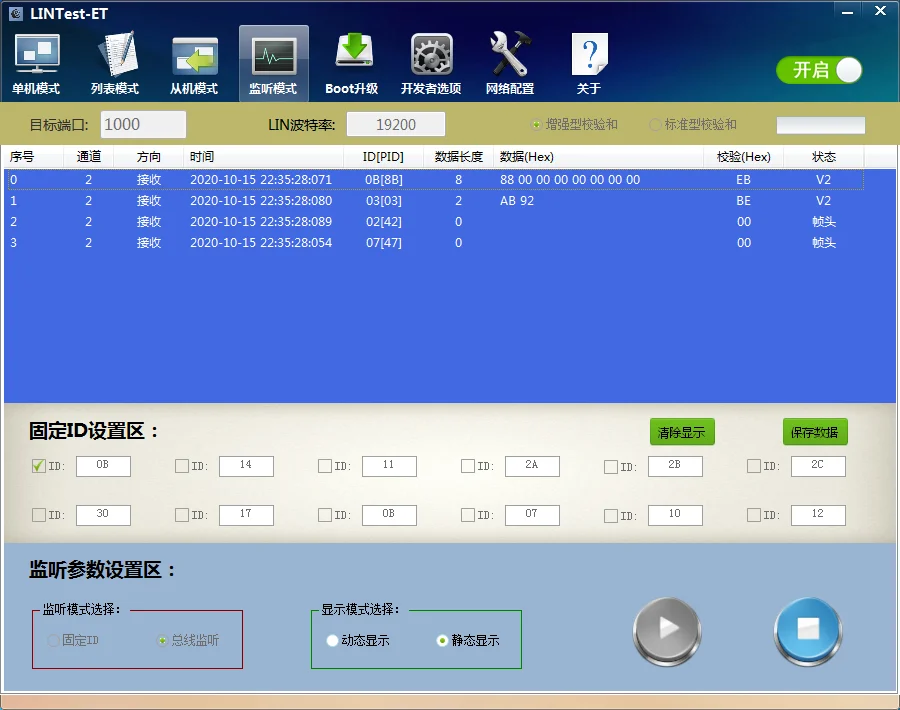Click the 保存数据 save data button
This screenshot has height=710, width=900.
pyautogui.click(x=815, y=432)
